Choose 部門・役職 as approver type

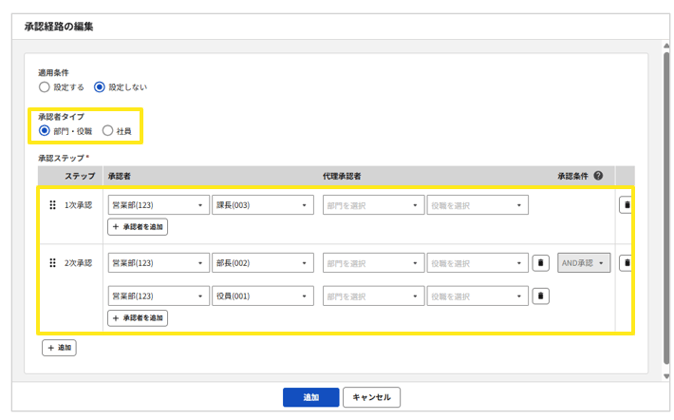click(44, 131)
